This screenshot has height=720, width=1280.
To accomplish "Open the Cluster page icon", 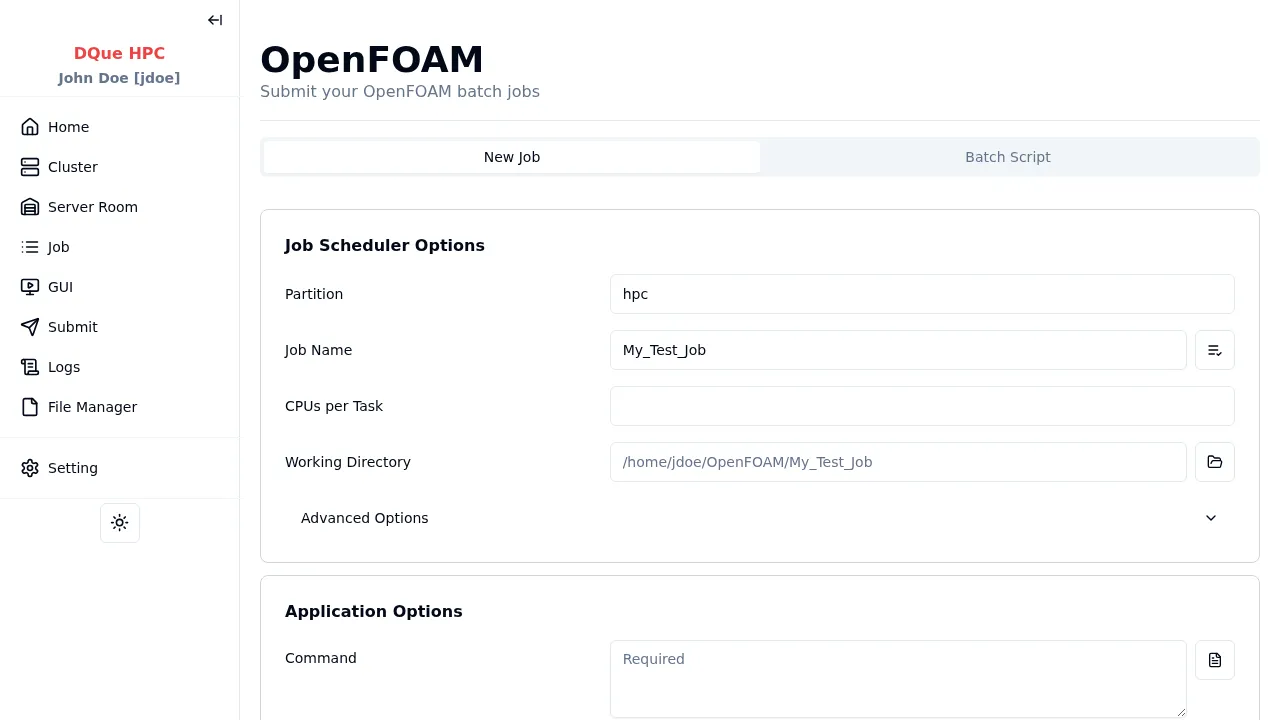I will (x=30, y=167).
